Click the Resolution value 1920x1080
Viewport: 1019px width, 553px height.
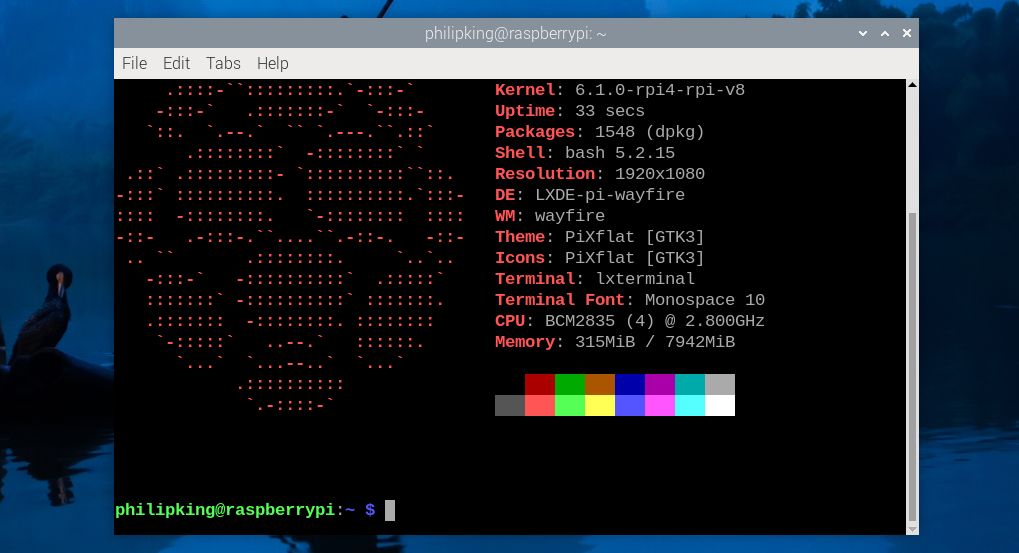pos(660,174)
